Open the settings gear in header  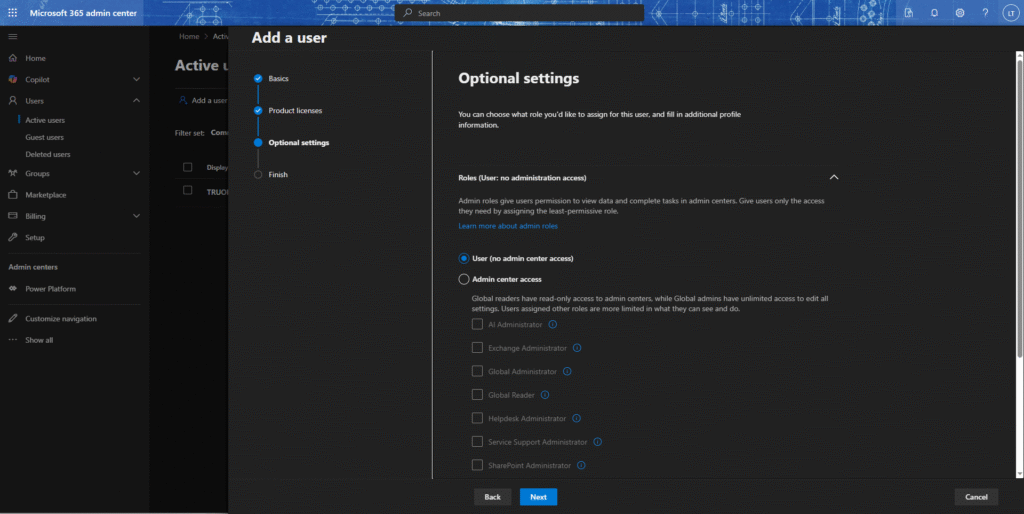click(960, 13)
